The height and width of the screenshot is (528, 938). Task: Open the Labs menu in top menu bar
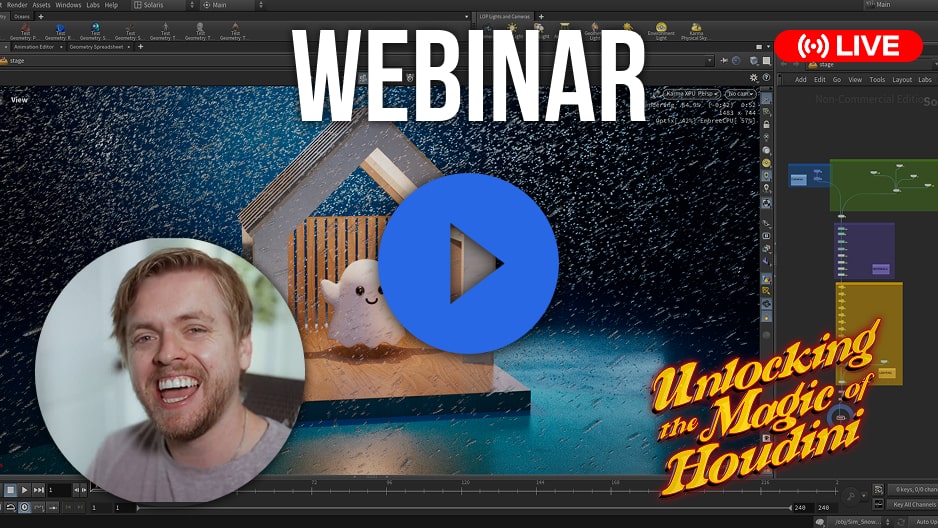coord(93,5)
